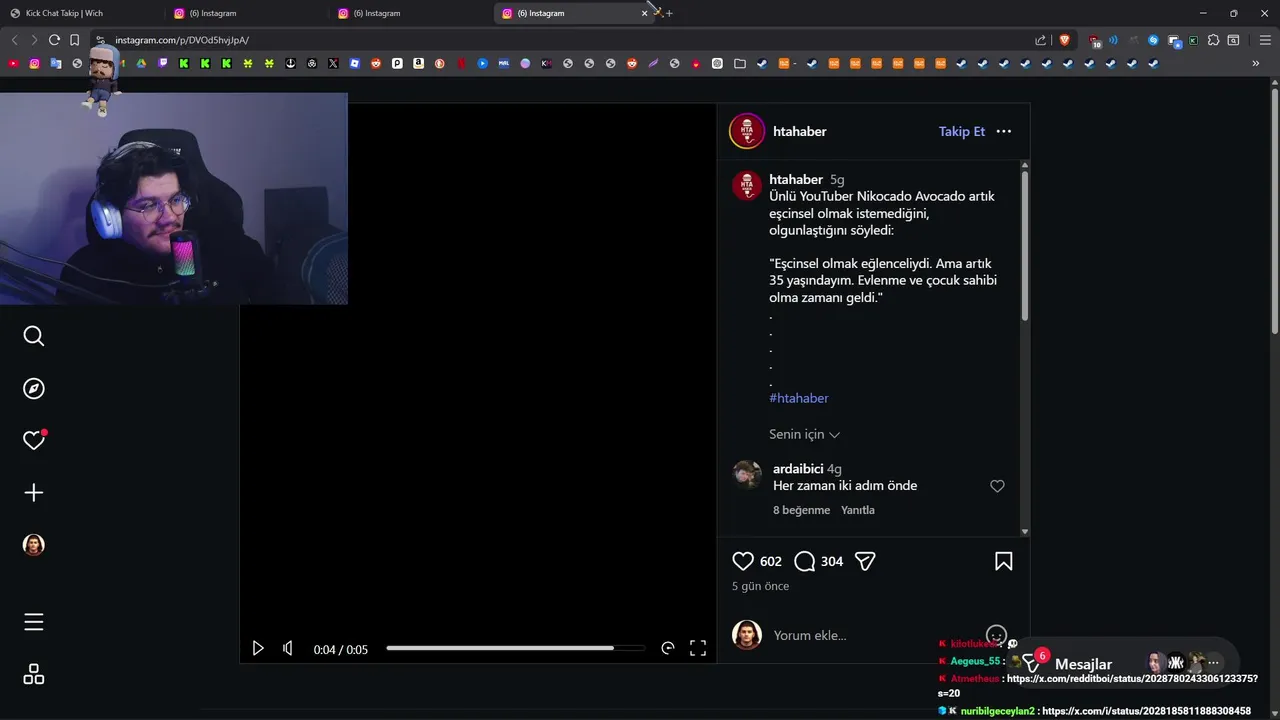
Task: Mute or unmute the video audio
Action: pyautogui.click(x=288, y=648)
